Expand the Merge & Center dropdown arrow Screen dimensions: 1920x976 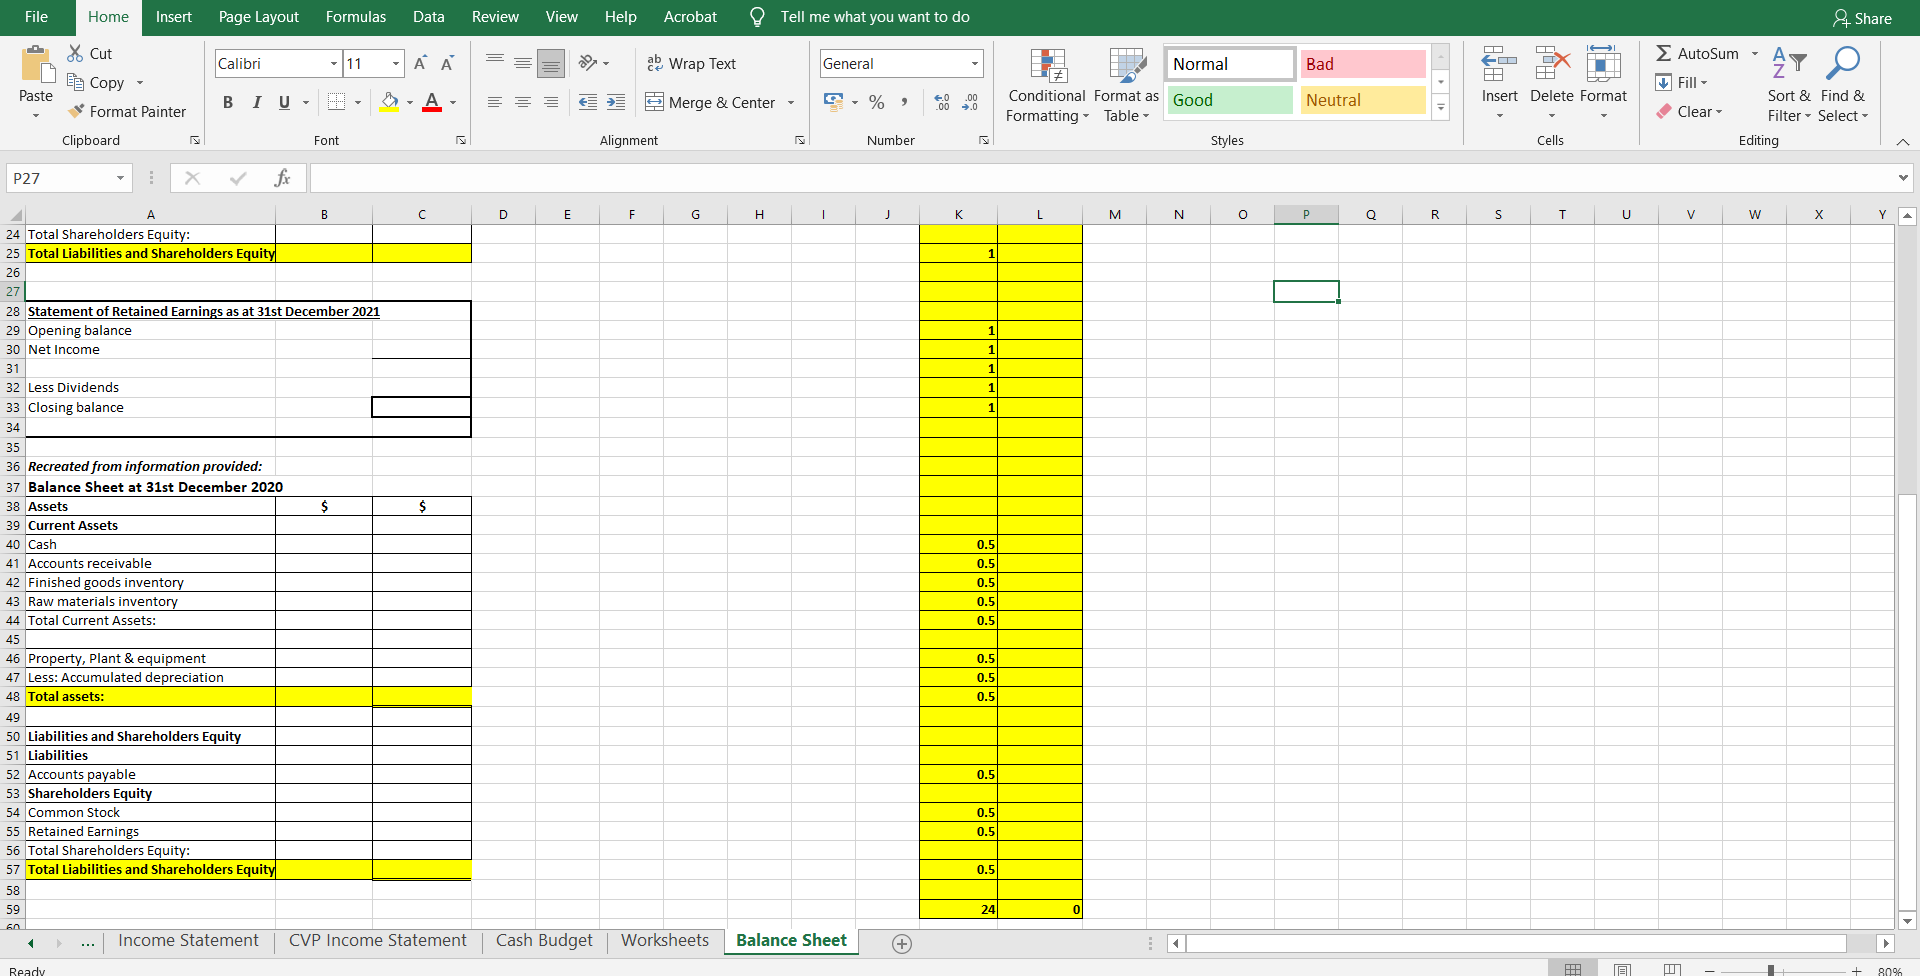tap(791, 102)
